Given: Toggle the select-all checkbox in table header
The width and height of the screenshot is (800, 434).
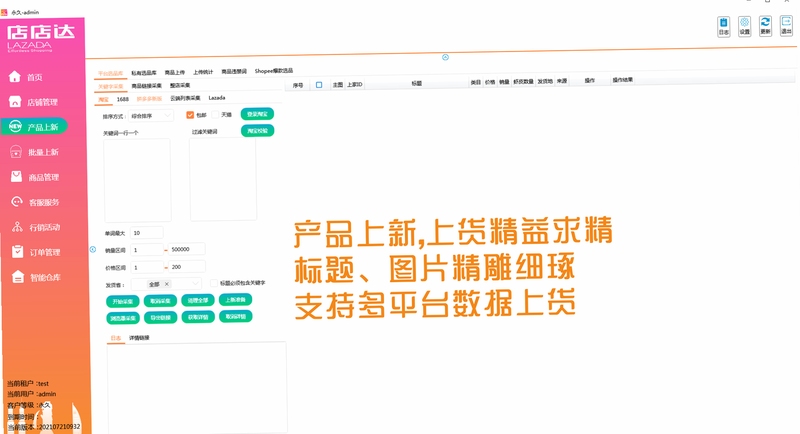Looking at the screenshot, I should tap(319, 85).
